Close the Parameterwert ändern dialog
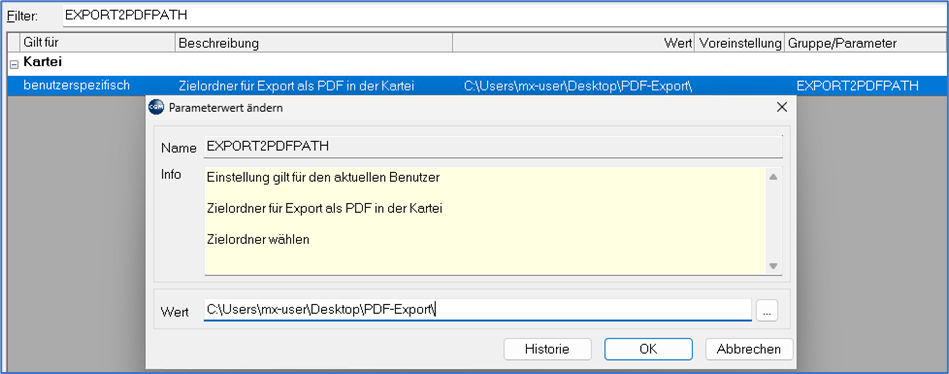Screen dimensions: 949x374 781,108
